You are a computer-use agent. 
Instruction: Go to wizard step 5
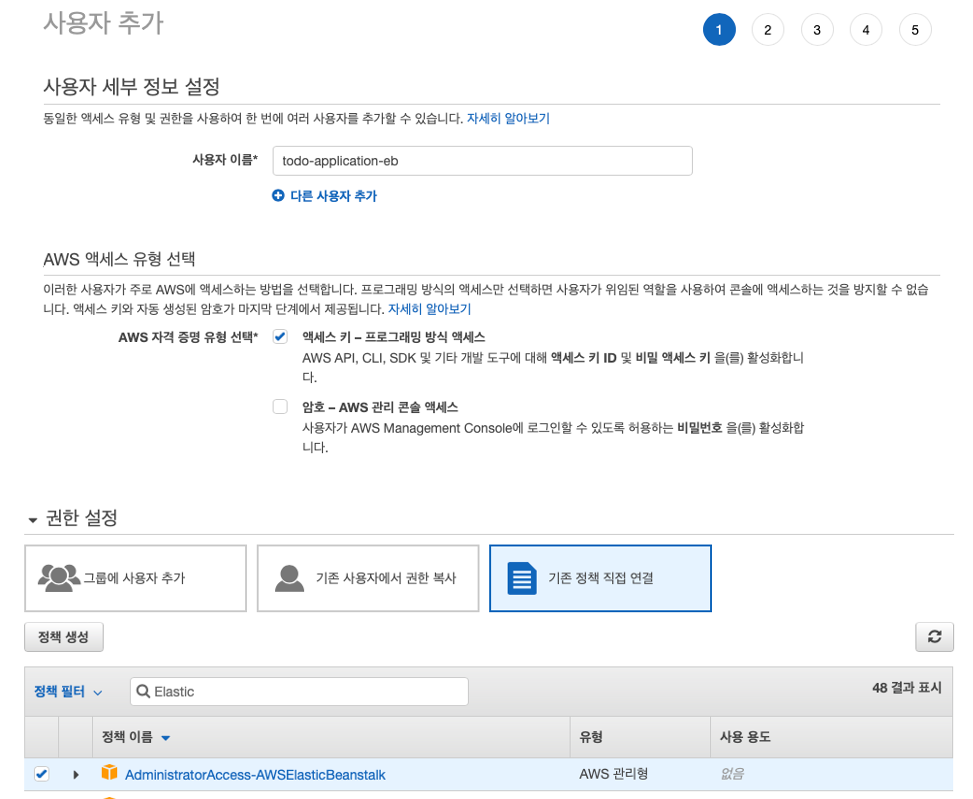[915, 30]
